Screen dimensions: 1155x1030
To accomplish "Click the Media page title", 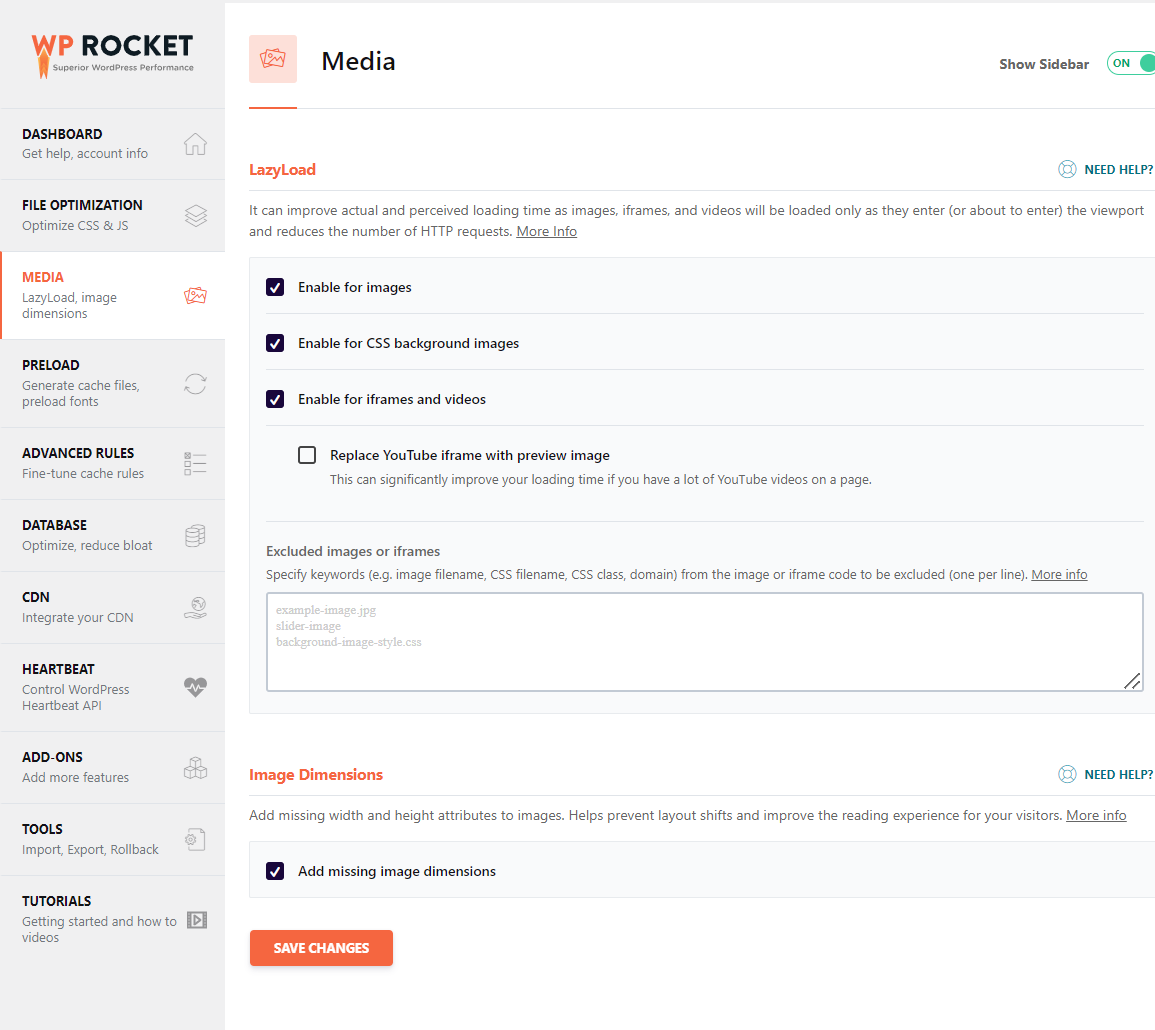I will click(x=358, y=61).
